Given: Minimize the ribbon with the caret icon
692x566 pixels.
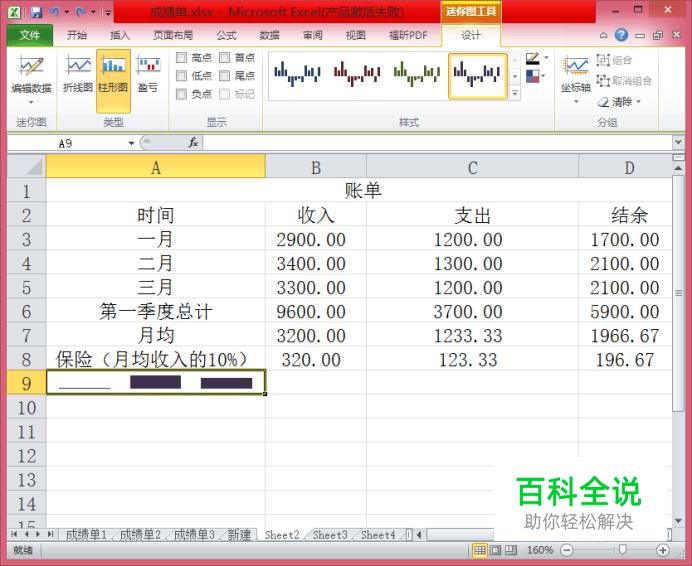Looking at the screenshot, I should pyautogui.click(x=603, y=35).
